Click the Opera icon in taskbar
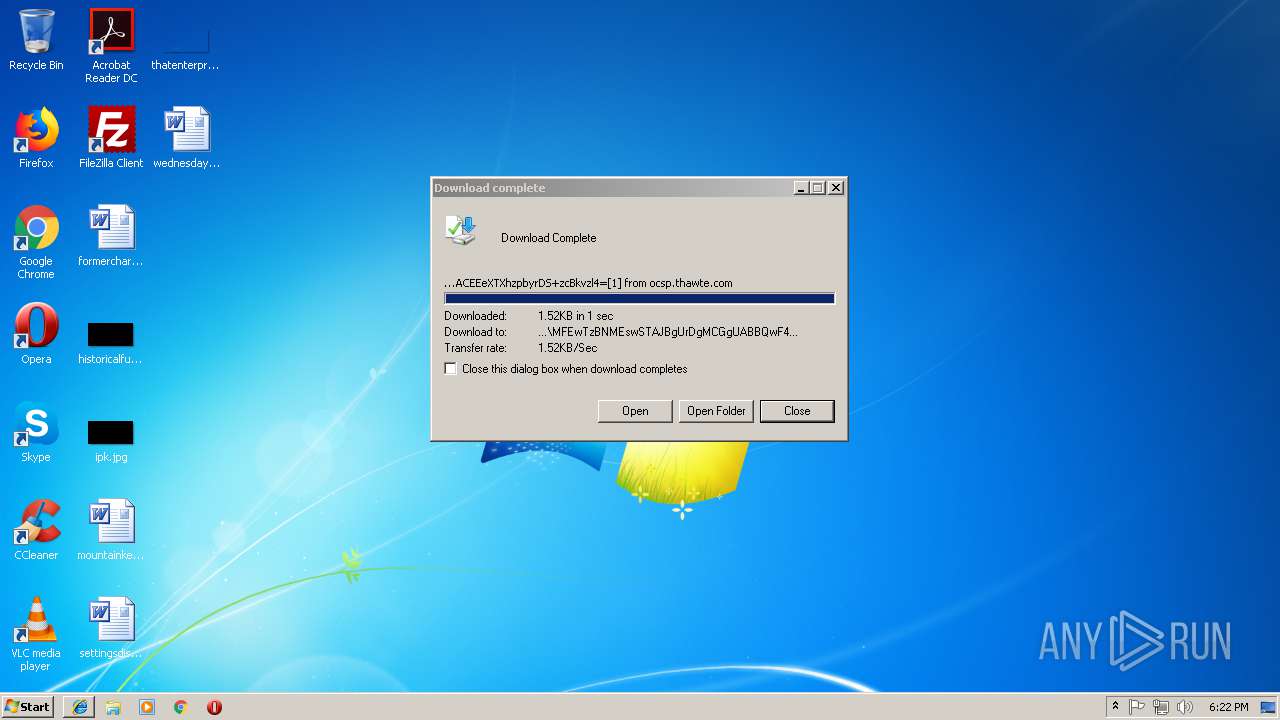 point(214,707)
